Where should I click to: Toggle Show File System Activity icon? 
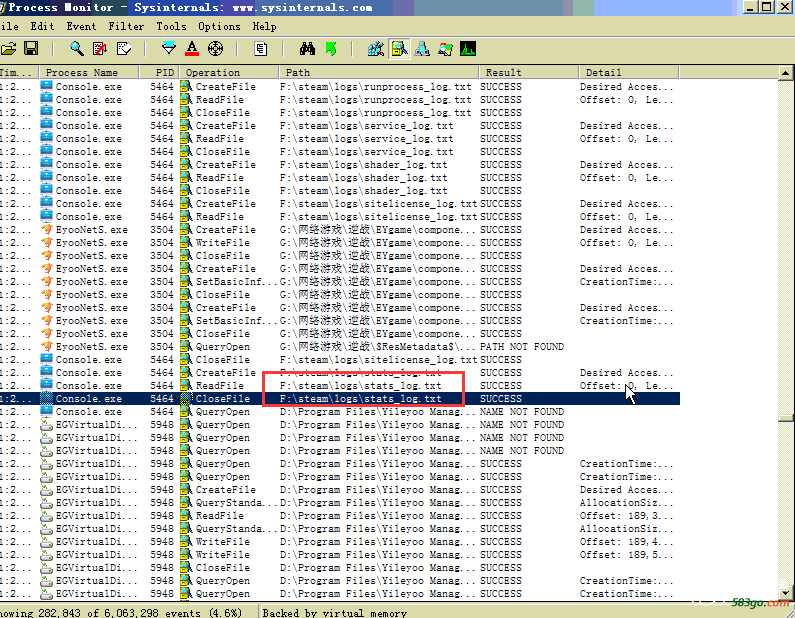coord(399,49)
